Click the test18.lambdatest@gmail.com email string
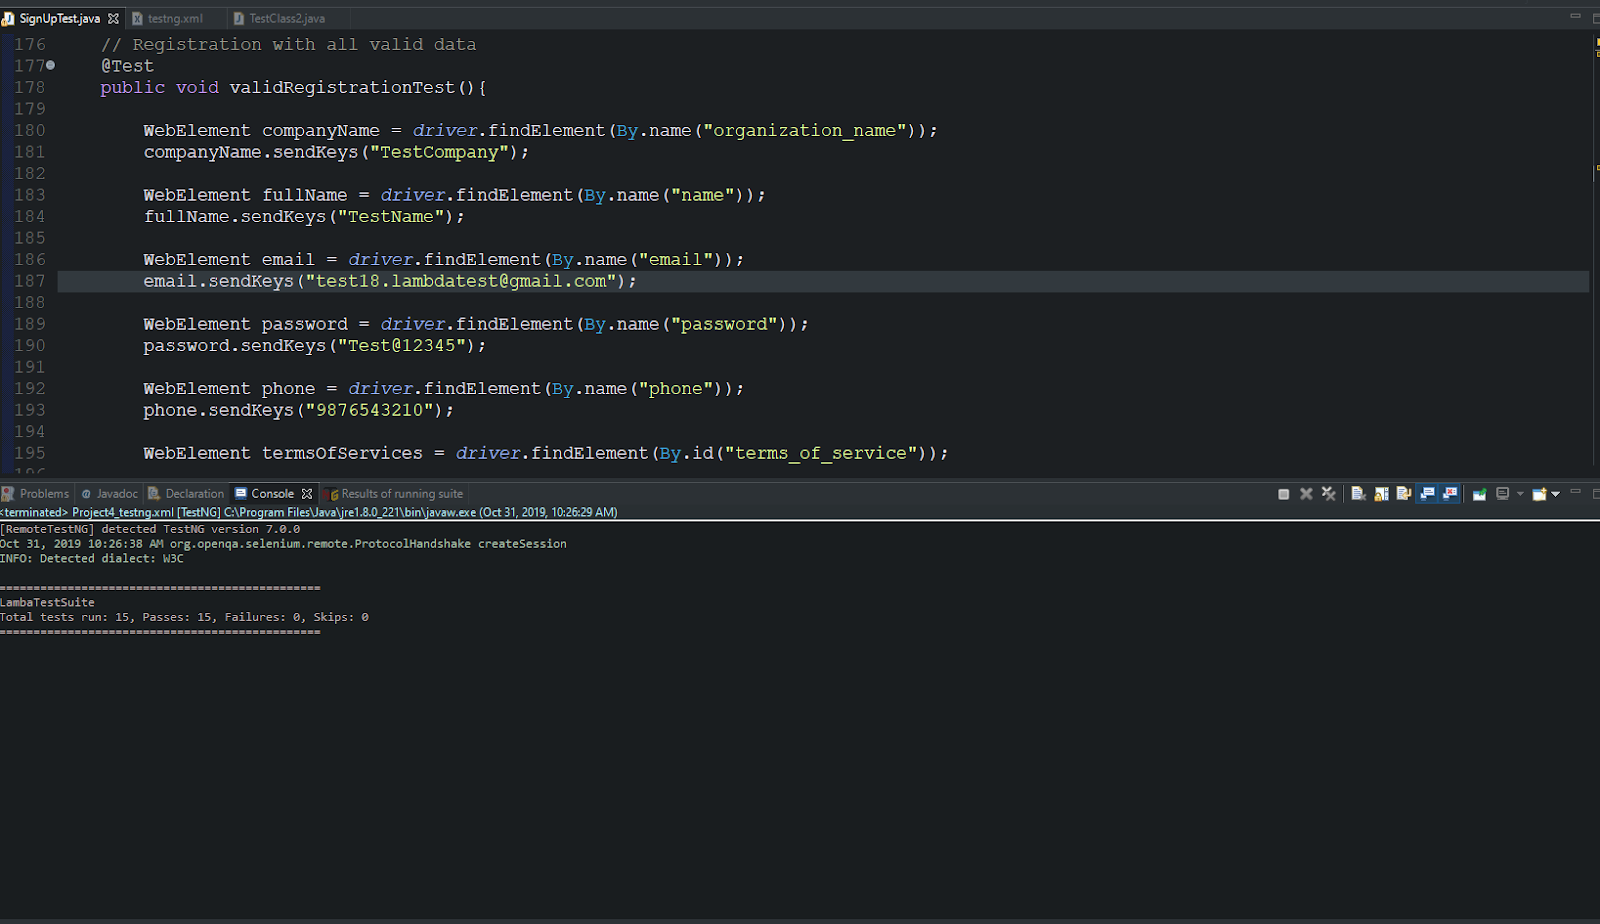 click(461, 281)
